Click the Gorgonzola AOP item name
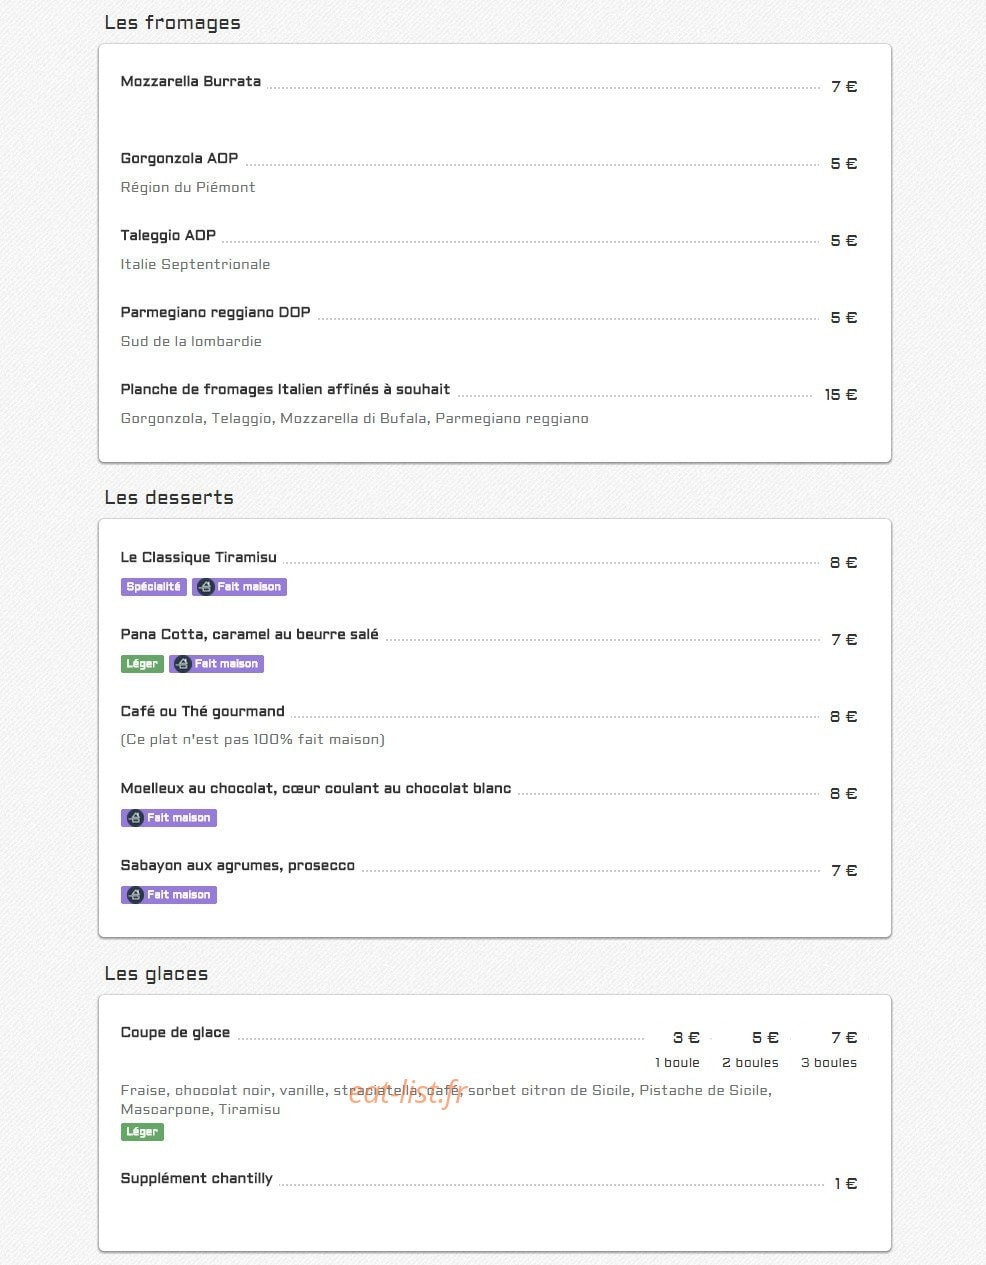The height and width of the screenshot is (1265, 986). 180,158
